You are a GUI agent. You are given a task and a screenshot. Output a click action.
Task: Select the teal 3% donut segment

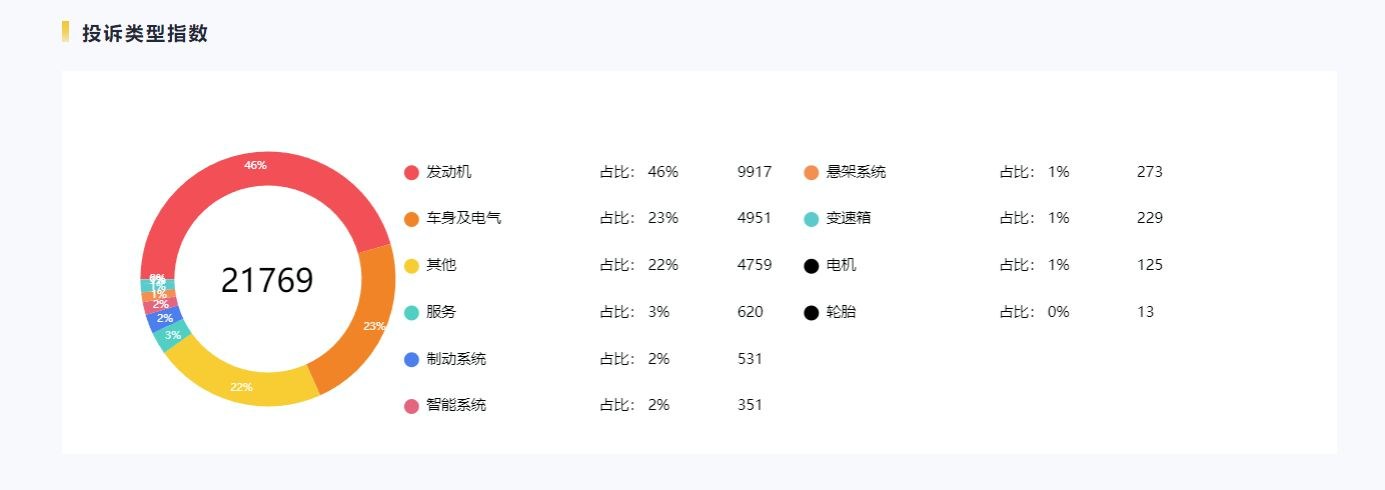point(169,337)
